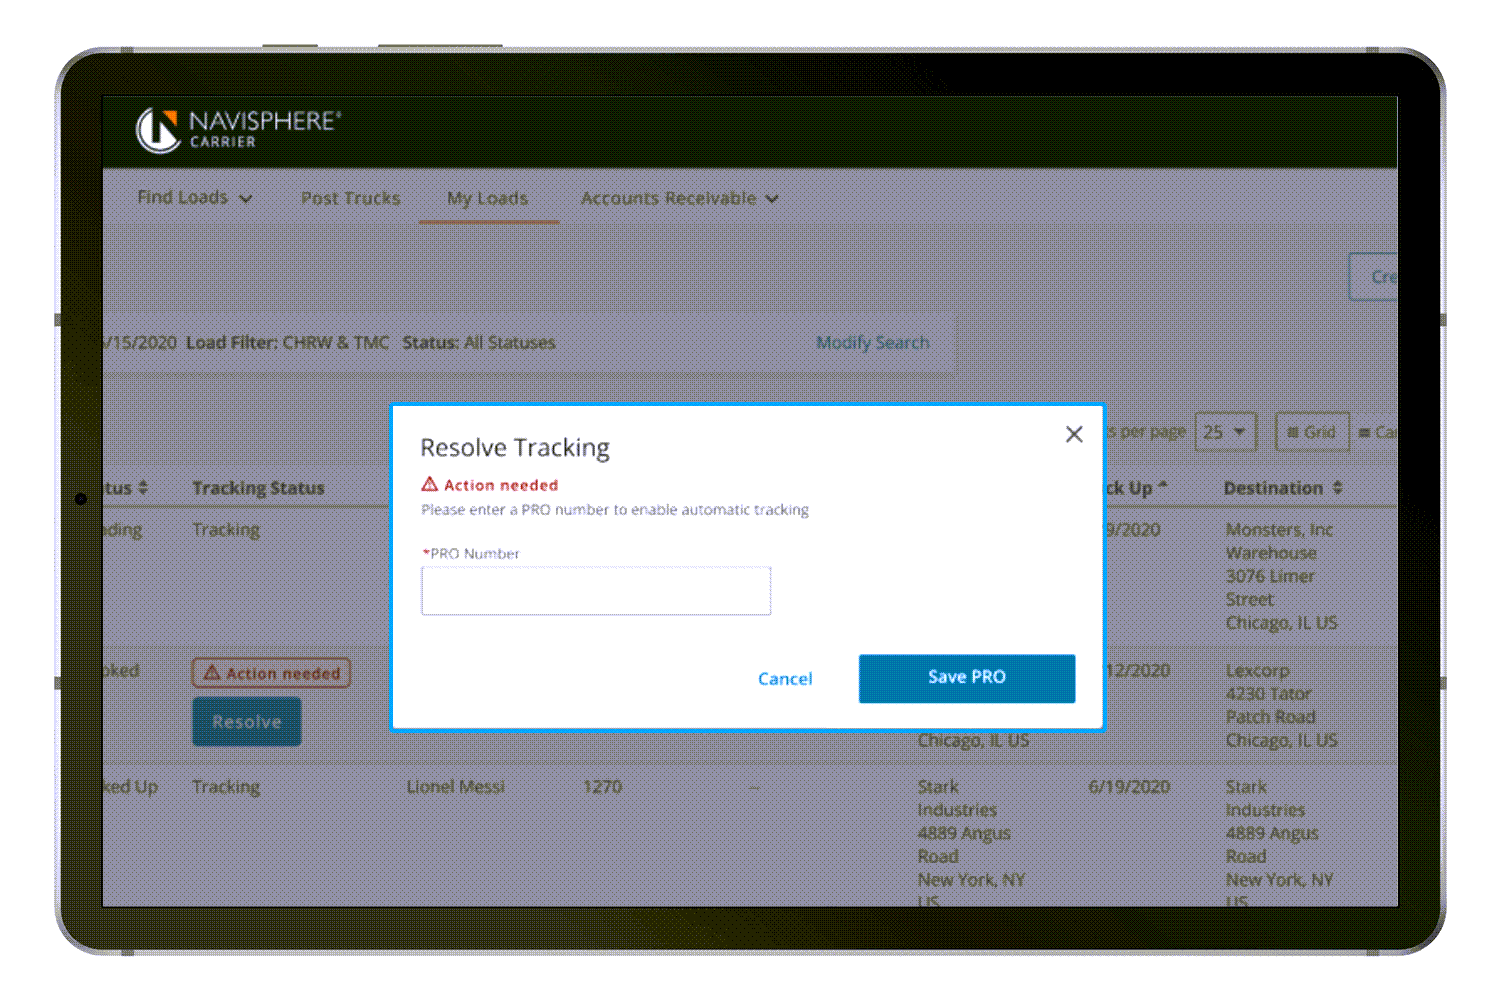Open the 25 results per page dropdown
Screen dimensions: 1500x1000
[1225, 432]
